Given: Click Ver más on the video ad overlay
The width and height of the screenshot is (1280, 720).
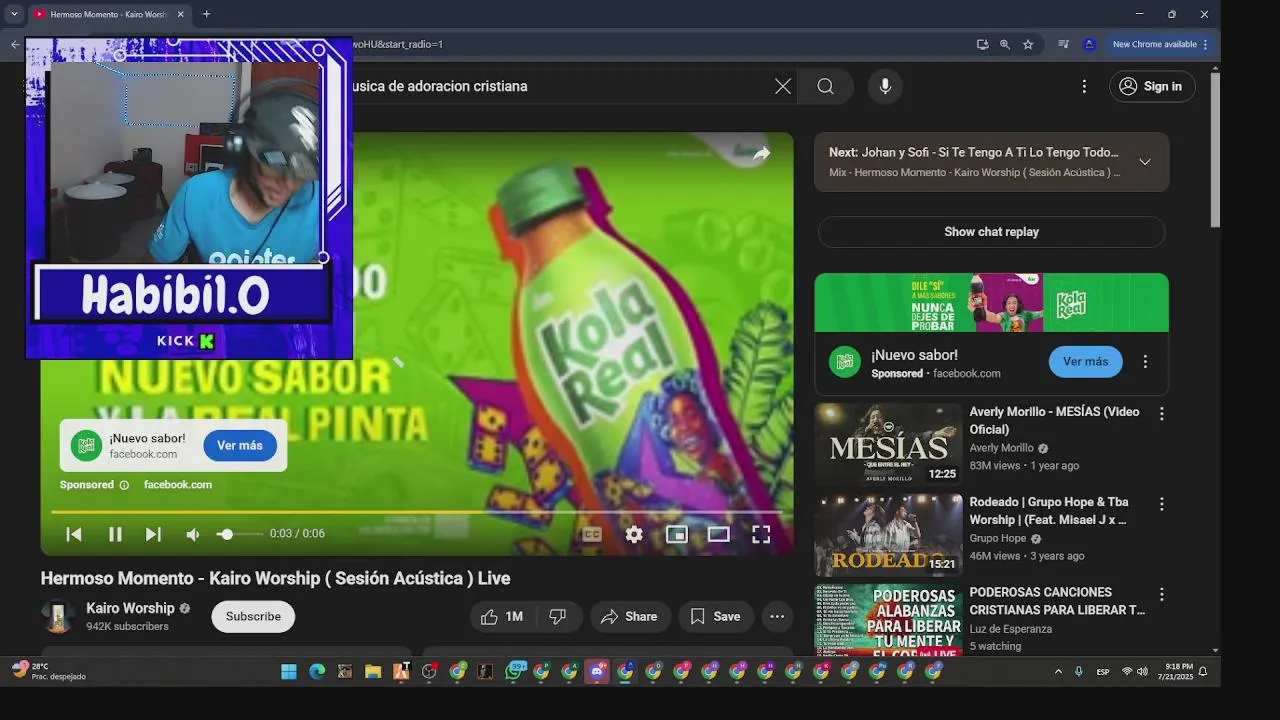Looking at the screenshot, I should (240, 445).
